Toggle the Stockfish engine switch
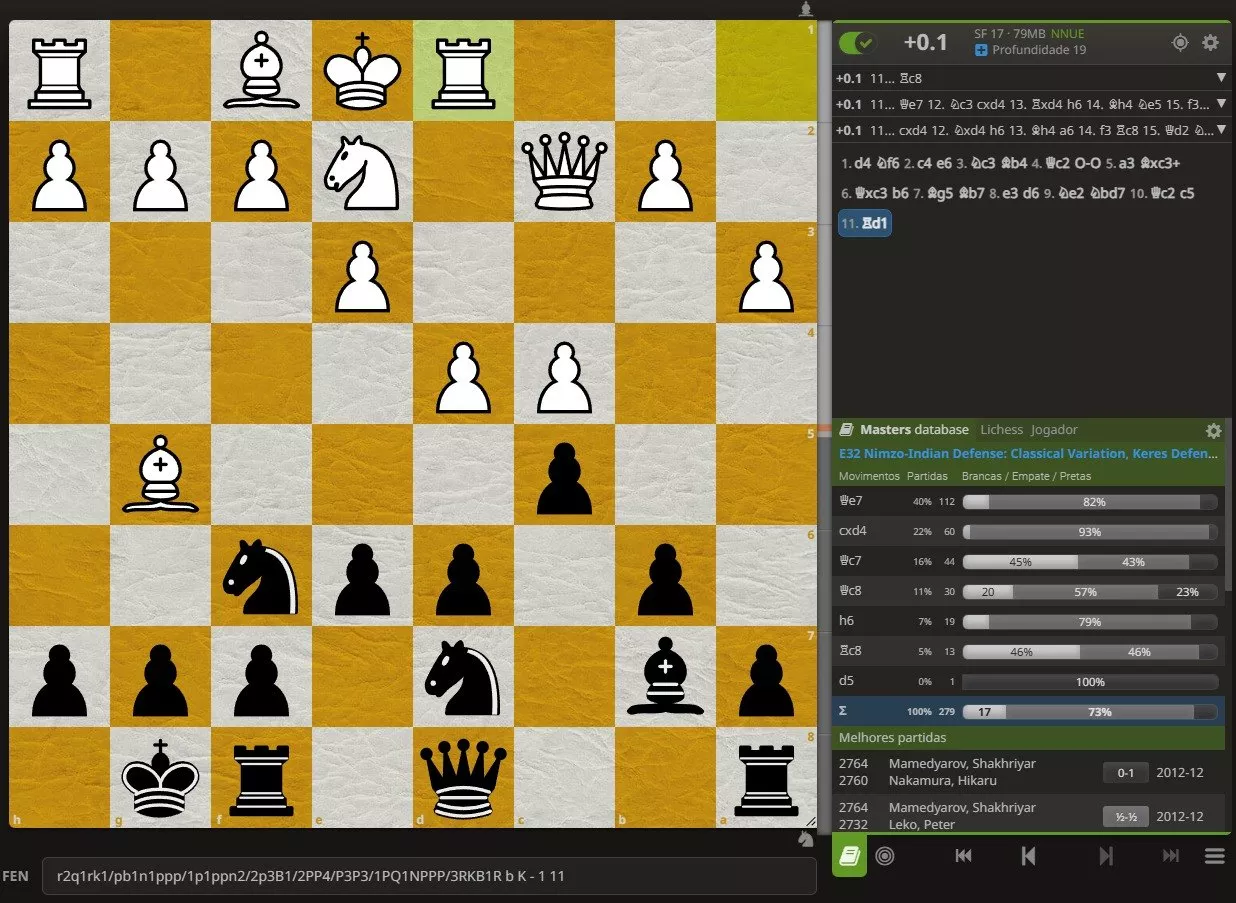The image size is (1236, 903). 856,43
